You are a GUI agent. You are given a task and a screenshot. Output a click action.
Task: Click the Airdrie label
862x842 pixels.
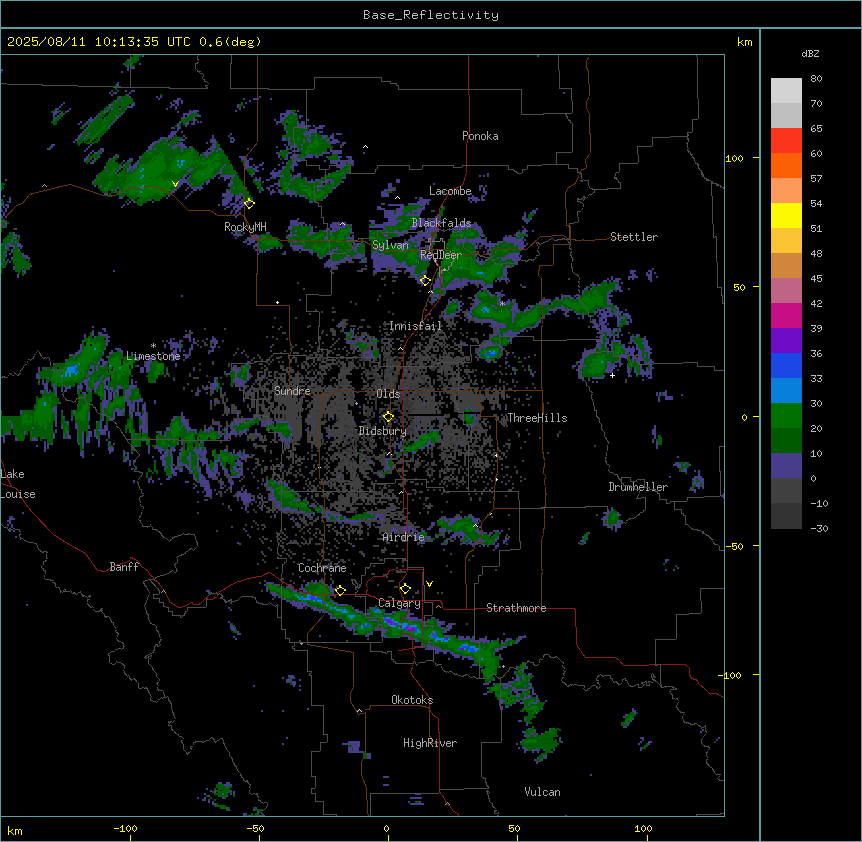pos(404,537)
